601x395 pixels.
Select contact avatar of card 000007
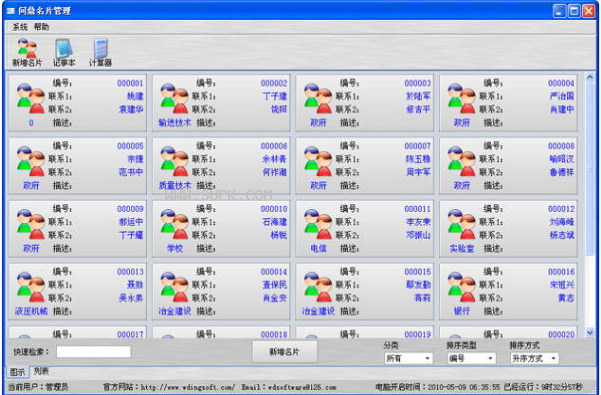click(318, 161)
